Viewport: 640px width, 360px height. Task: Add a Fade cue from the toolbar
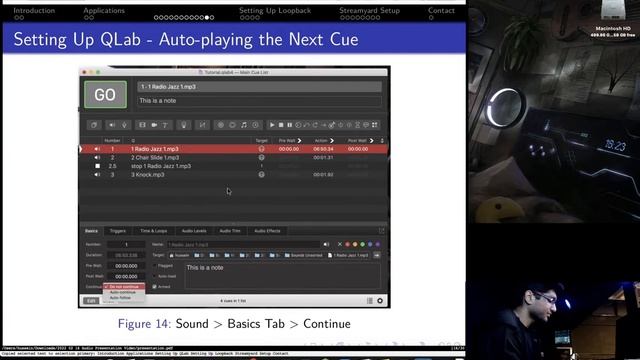tap(203, 125)
